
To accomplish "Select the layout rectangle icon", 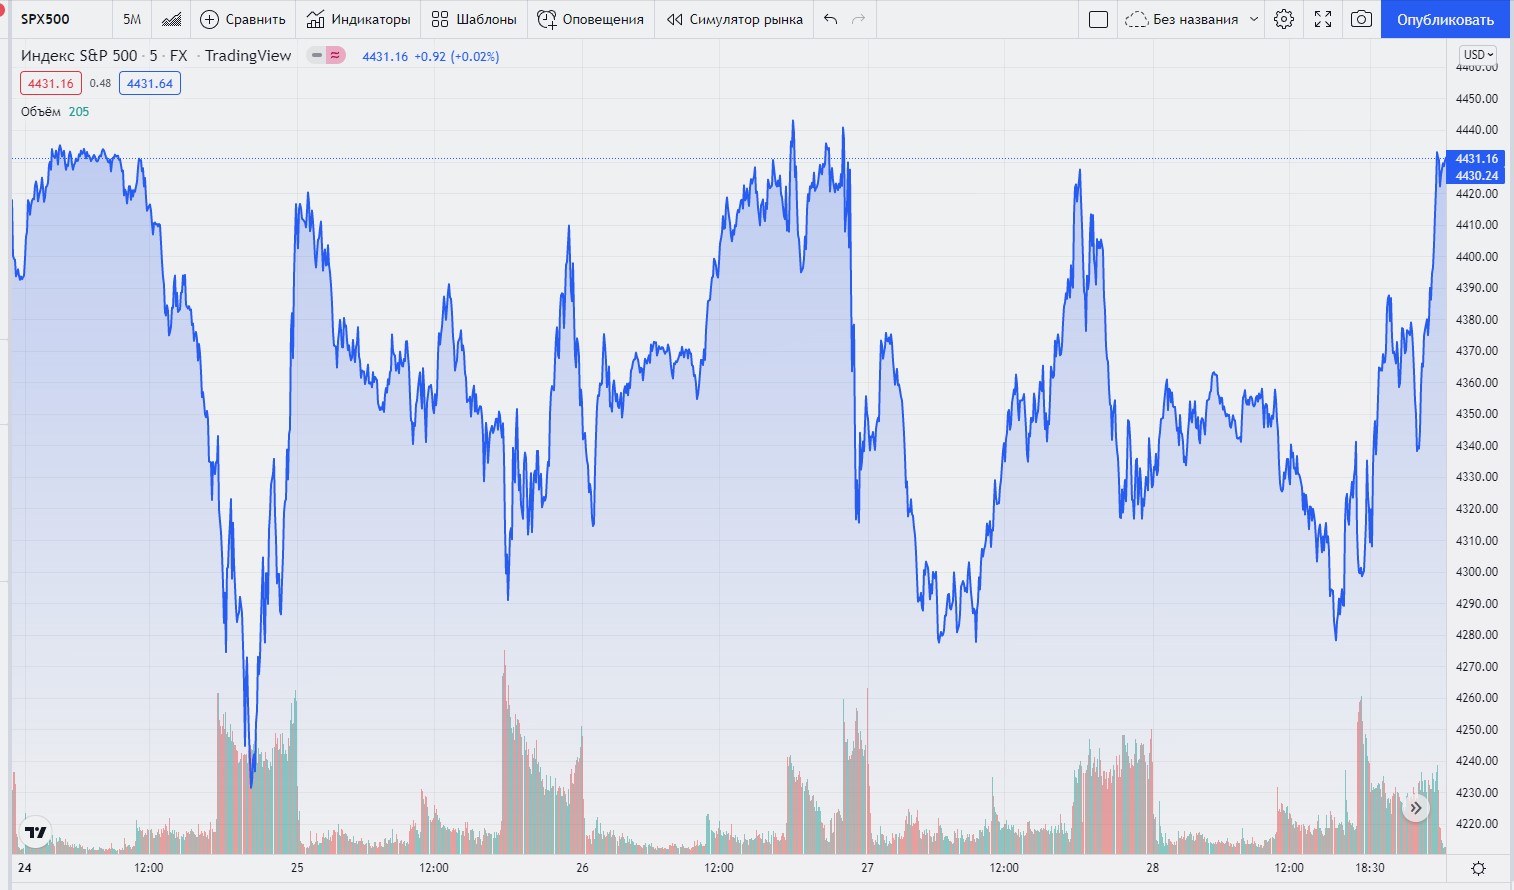I will 1098,19.
